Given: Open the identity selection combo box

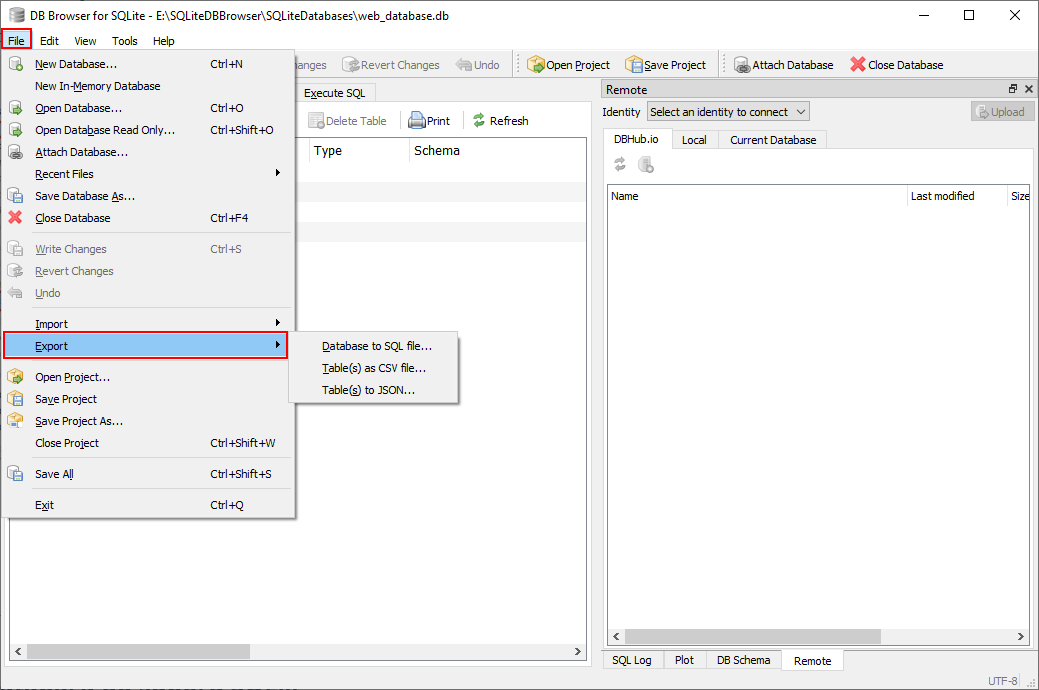Looking at the screenshot, I should (x=727, y=111).
